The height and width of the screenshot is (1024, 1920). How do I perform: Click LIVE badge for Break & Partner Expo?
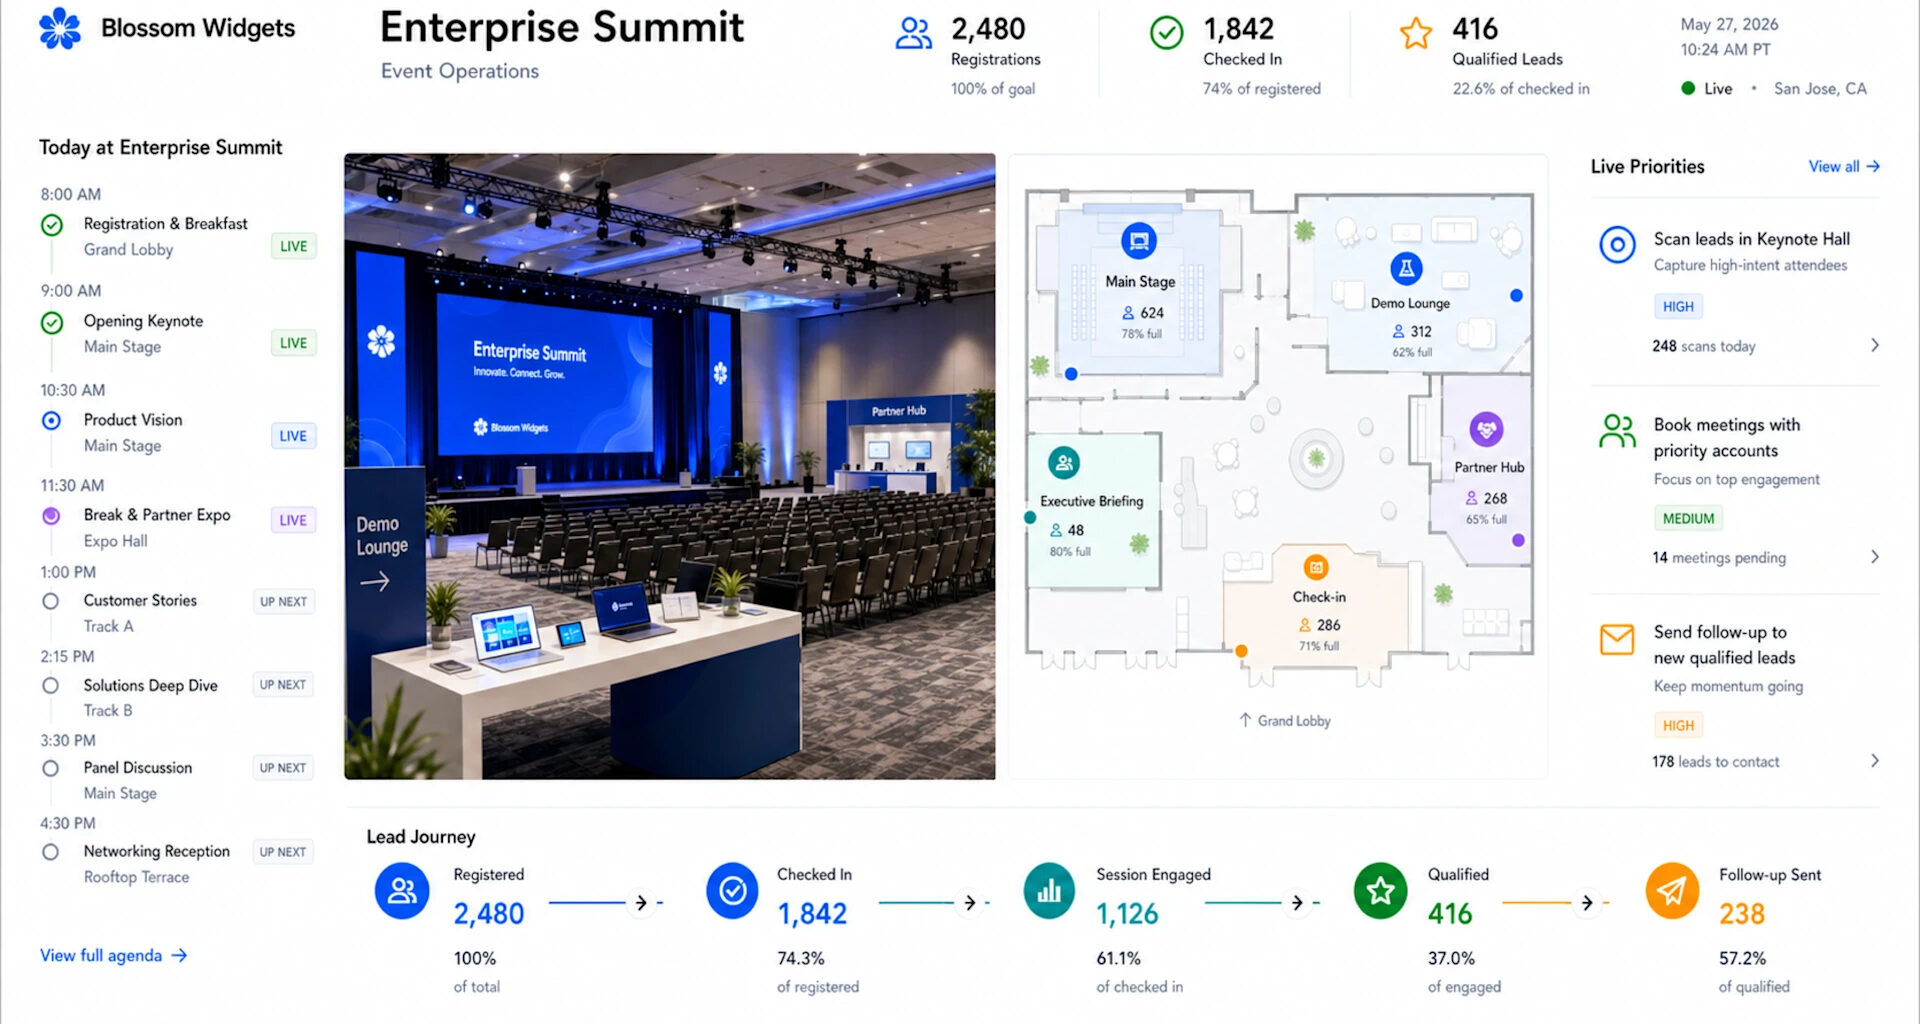pos(293,520)
